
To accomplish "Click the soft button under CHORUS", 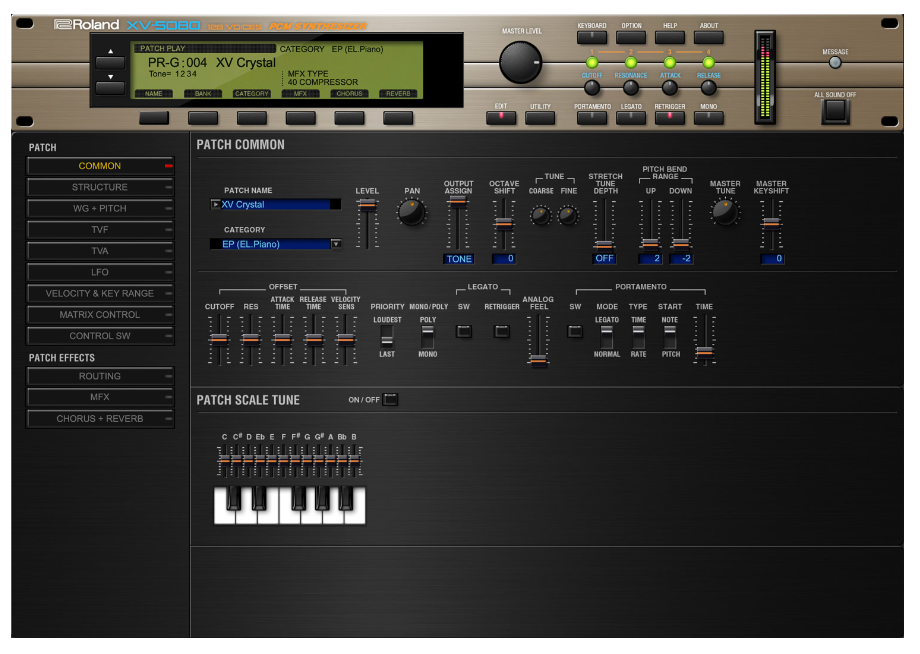I will 349,118.
